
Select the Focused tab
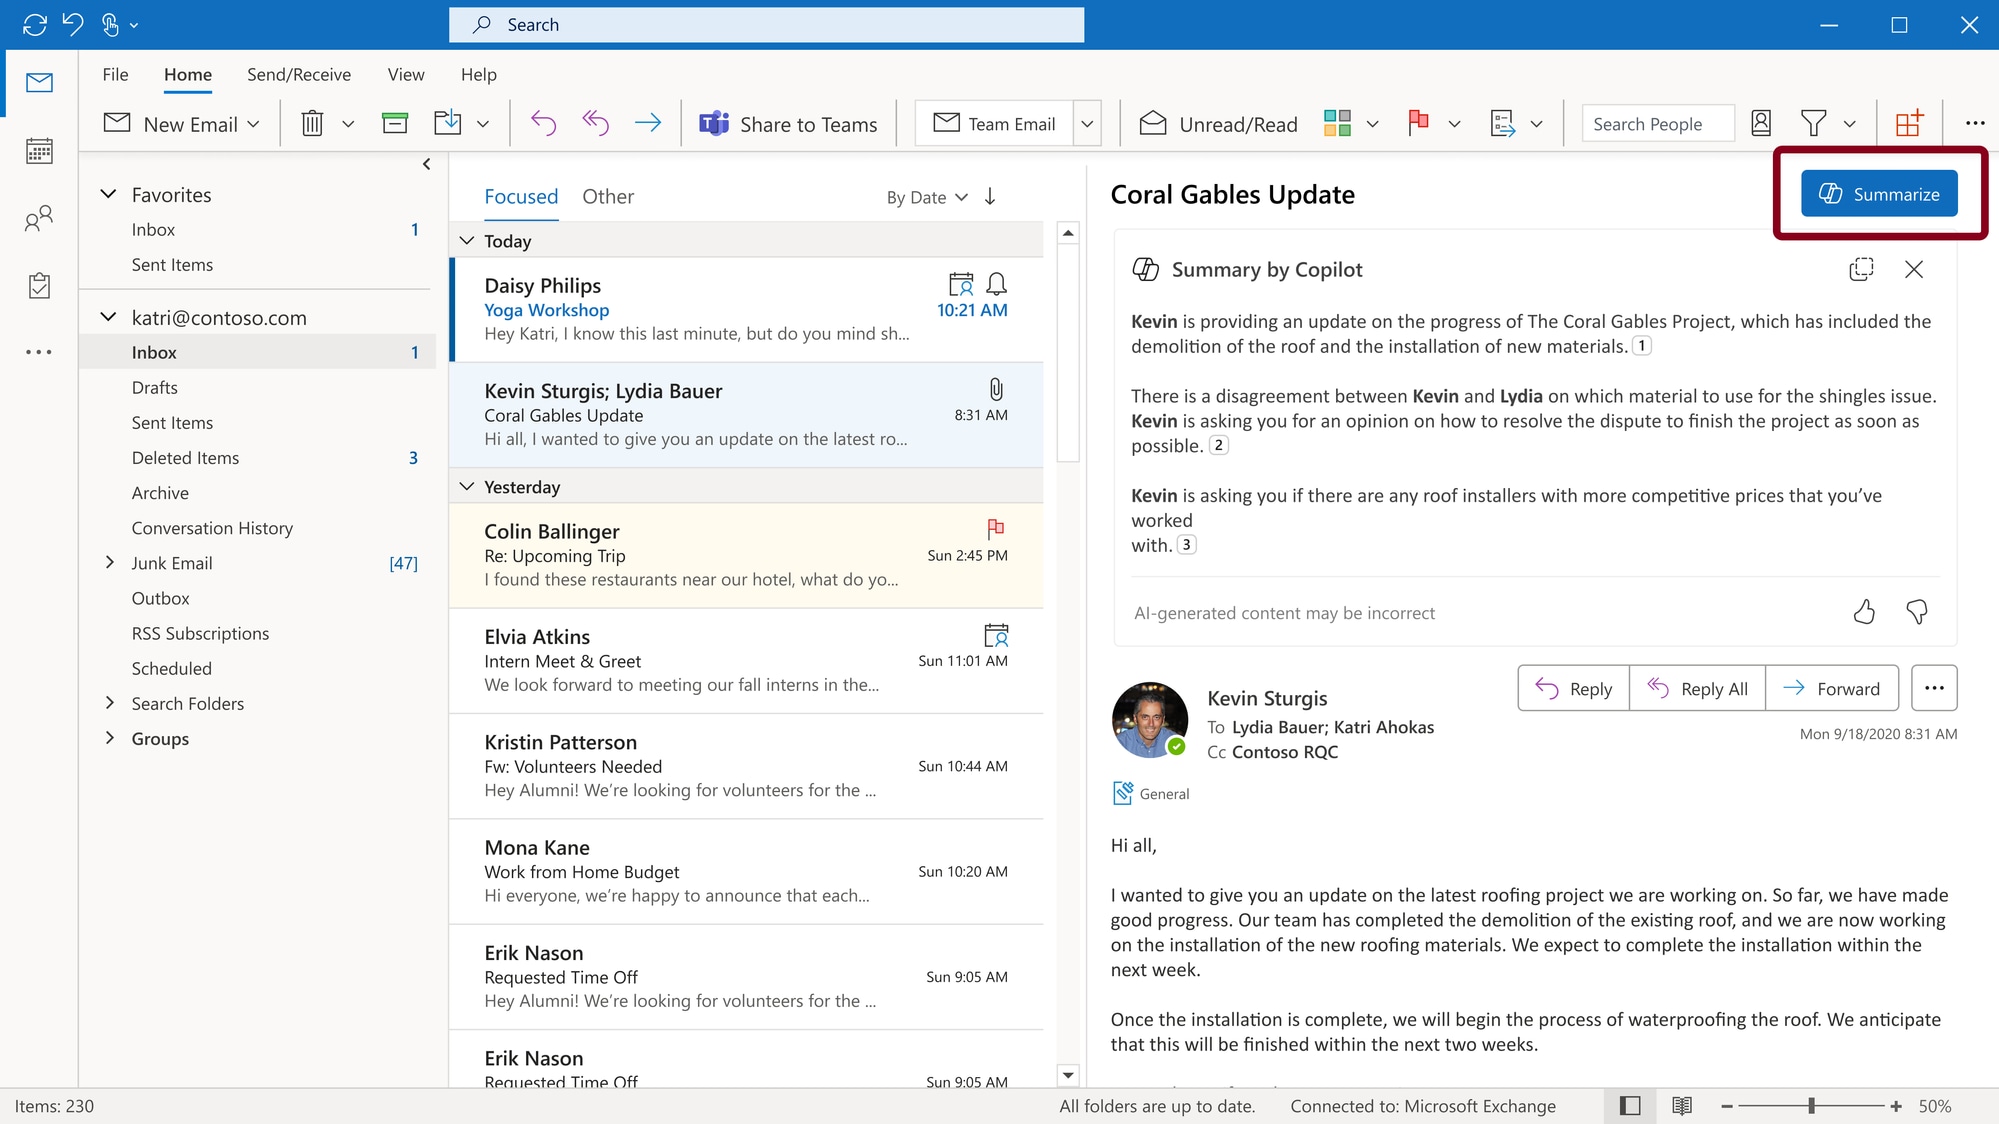coord(522,196)
